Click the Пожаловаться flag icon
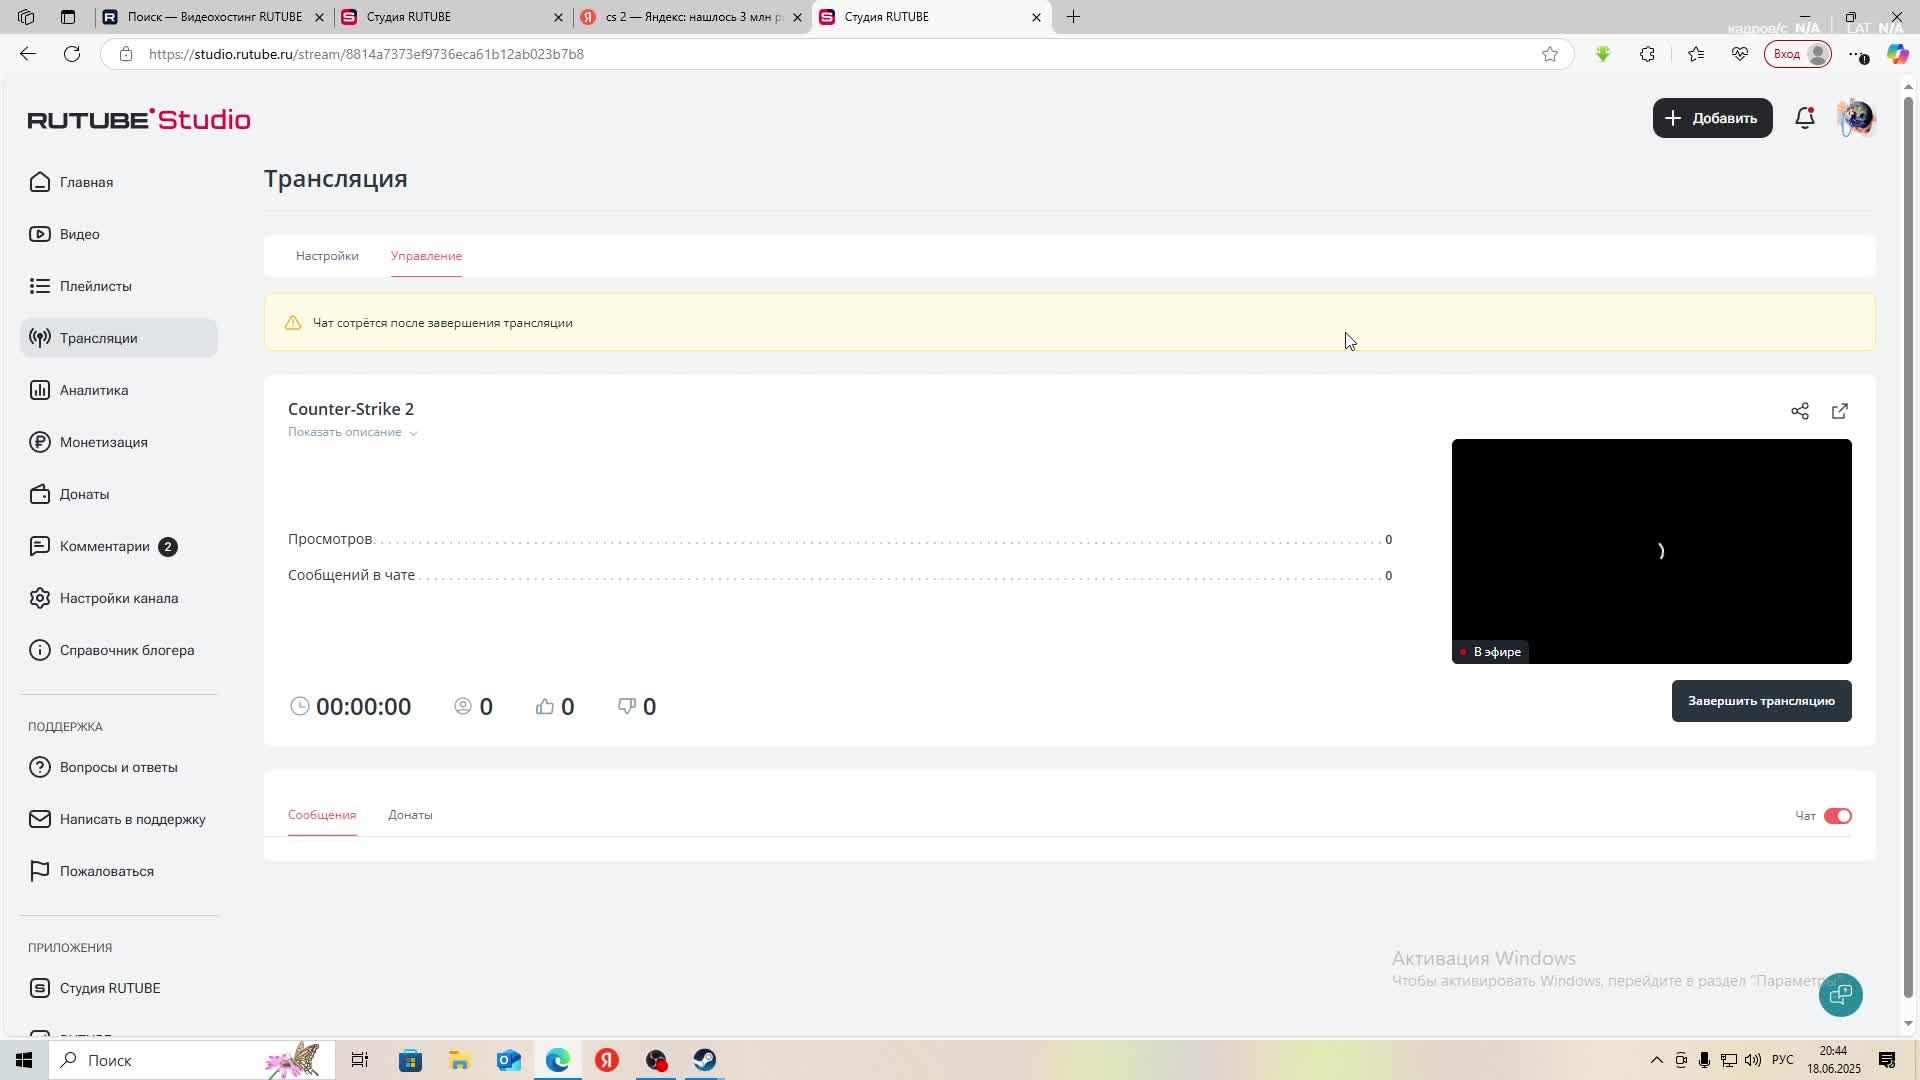The width and height of the screenshot is (1920, 1080). point(40,871)
